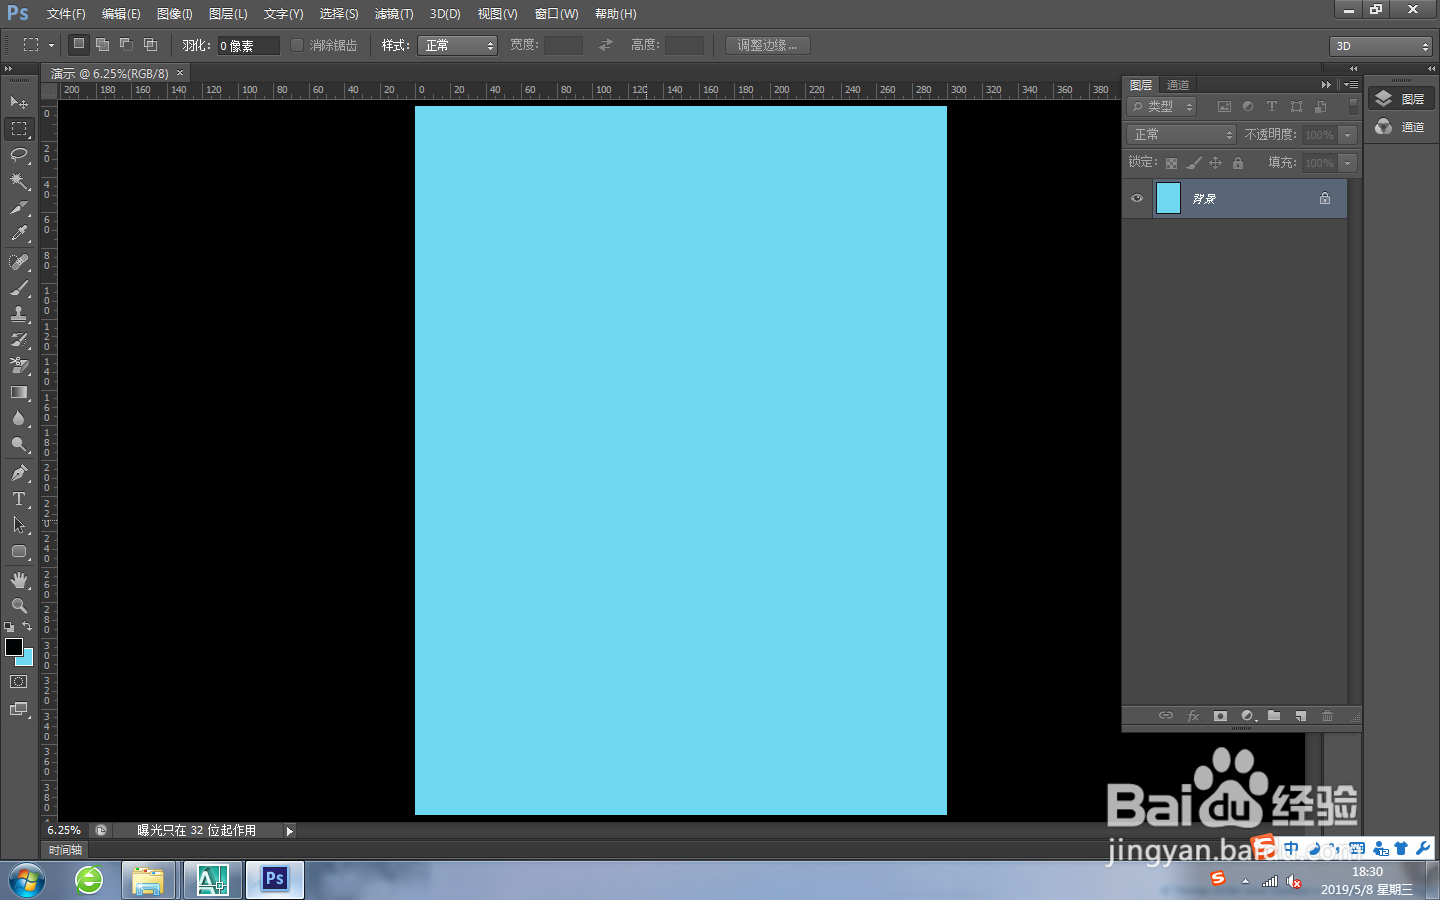Select the Pen tool
This screenshot has width=1440, height=900.
coord(19,473)
